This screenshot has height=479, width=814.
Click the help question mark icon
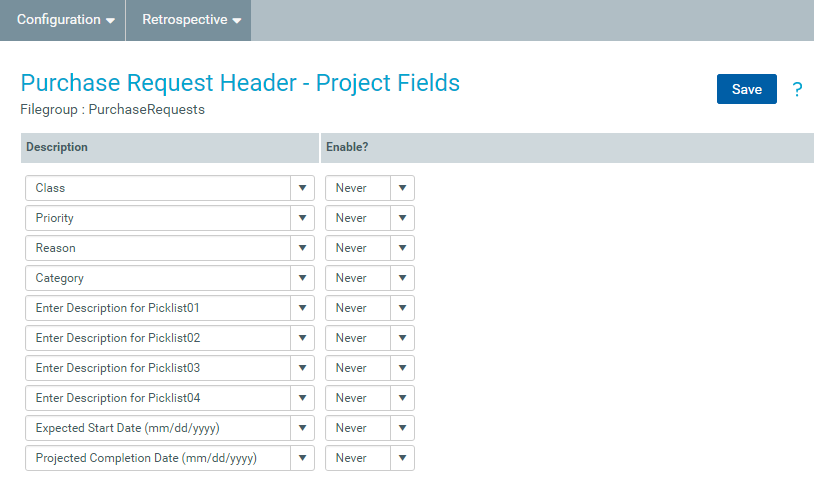797,90
